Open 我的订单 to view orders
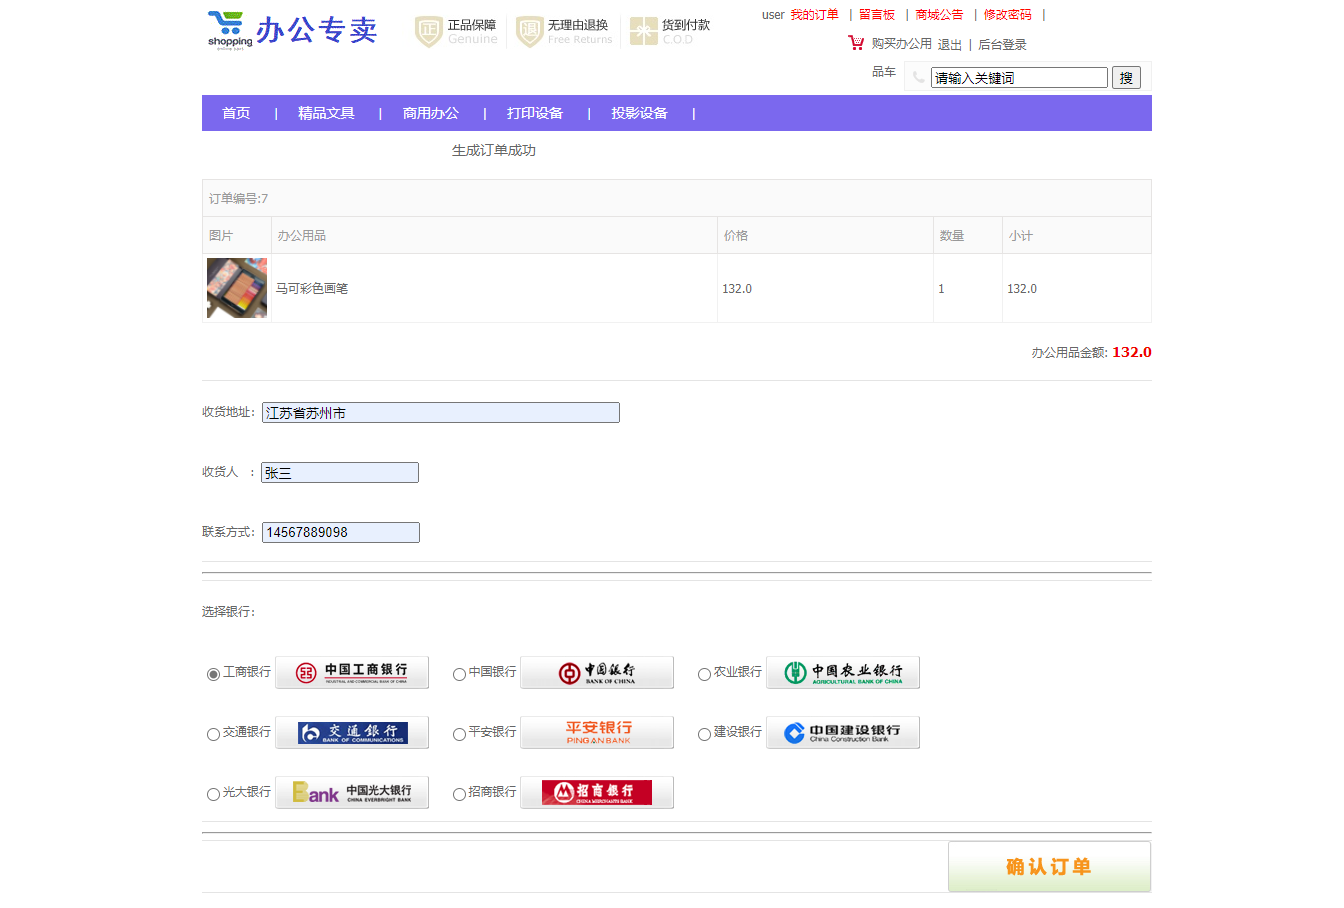The height and width of the screenshot is (908, 1344). (814, 15)
